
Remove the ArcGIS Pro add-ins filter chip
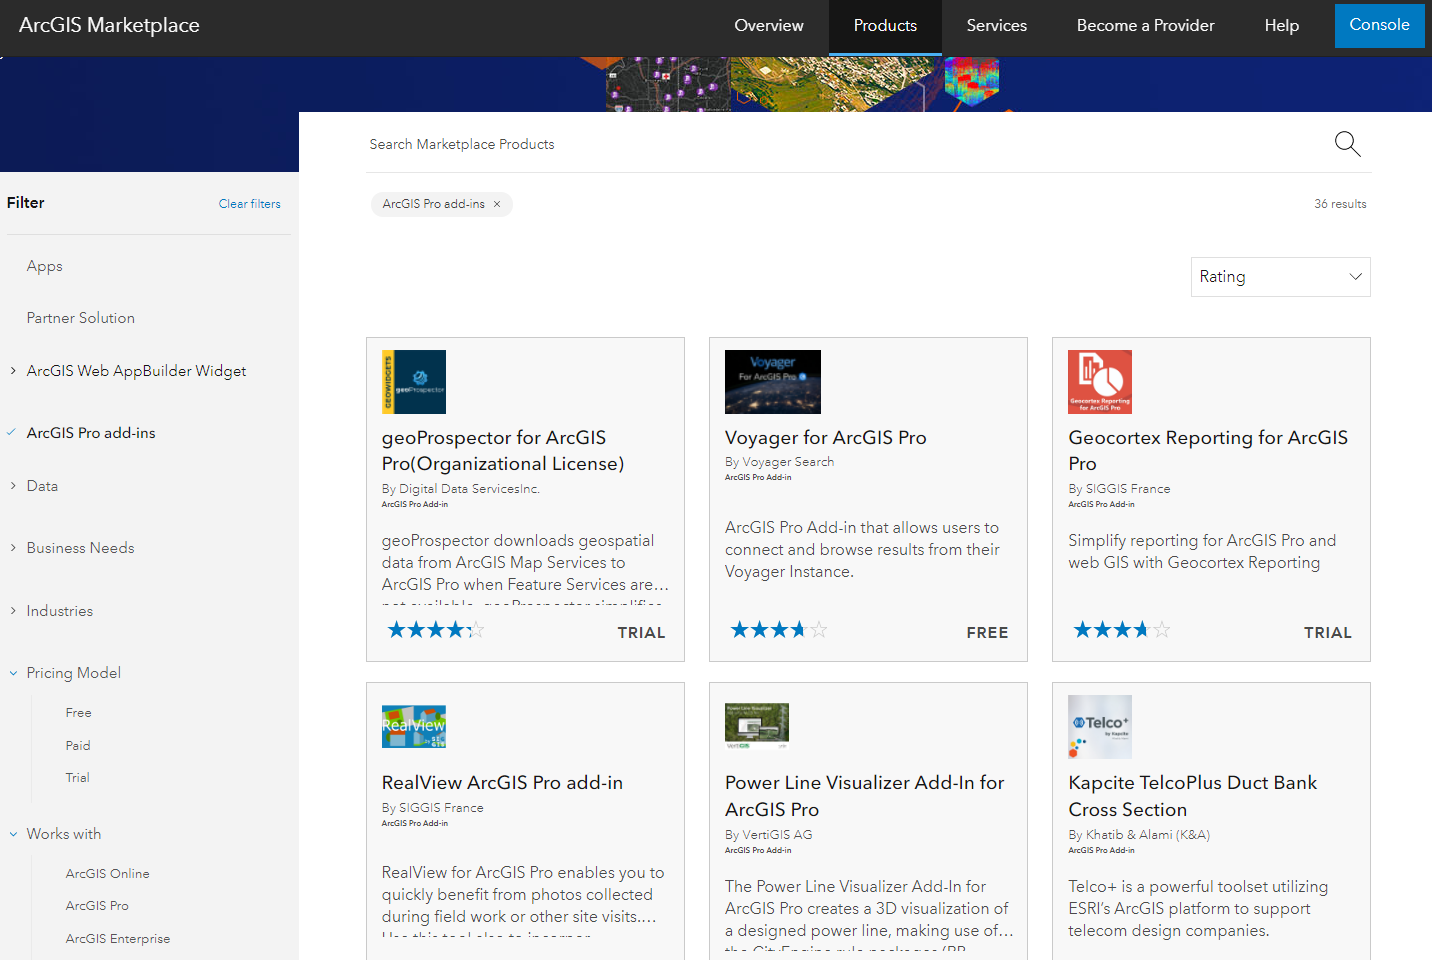497,204
